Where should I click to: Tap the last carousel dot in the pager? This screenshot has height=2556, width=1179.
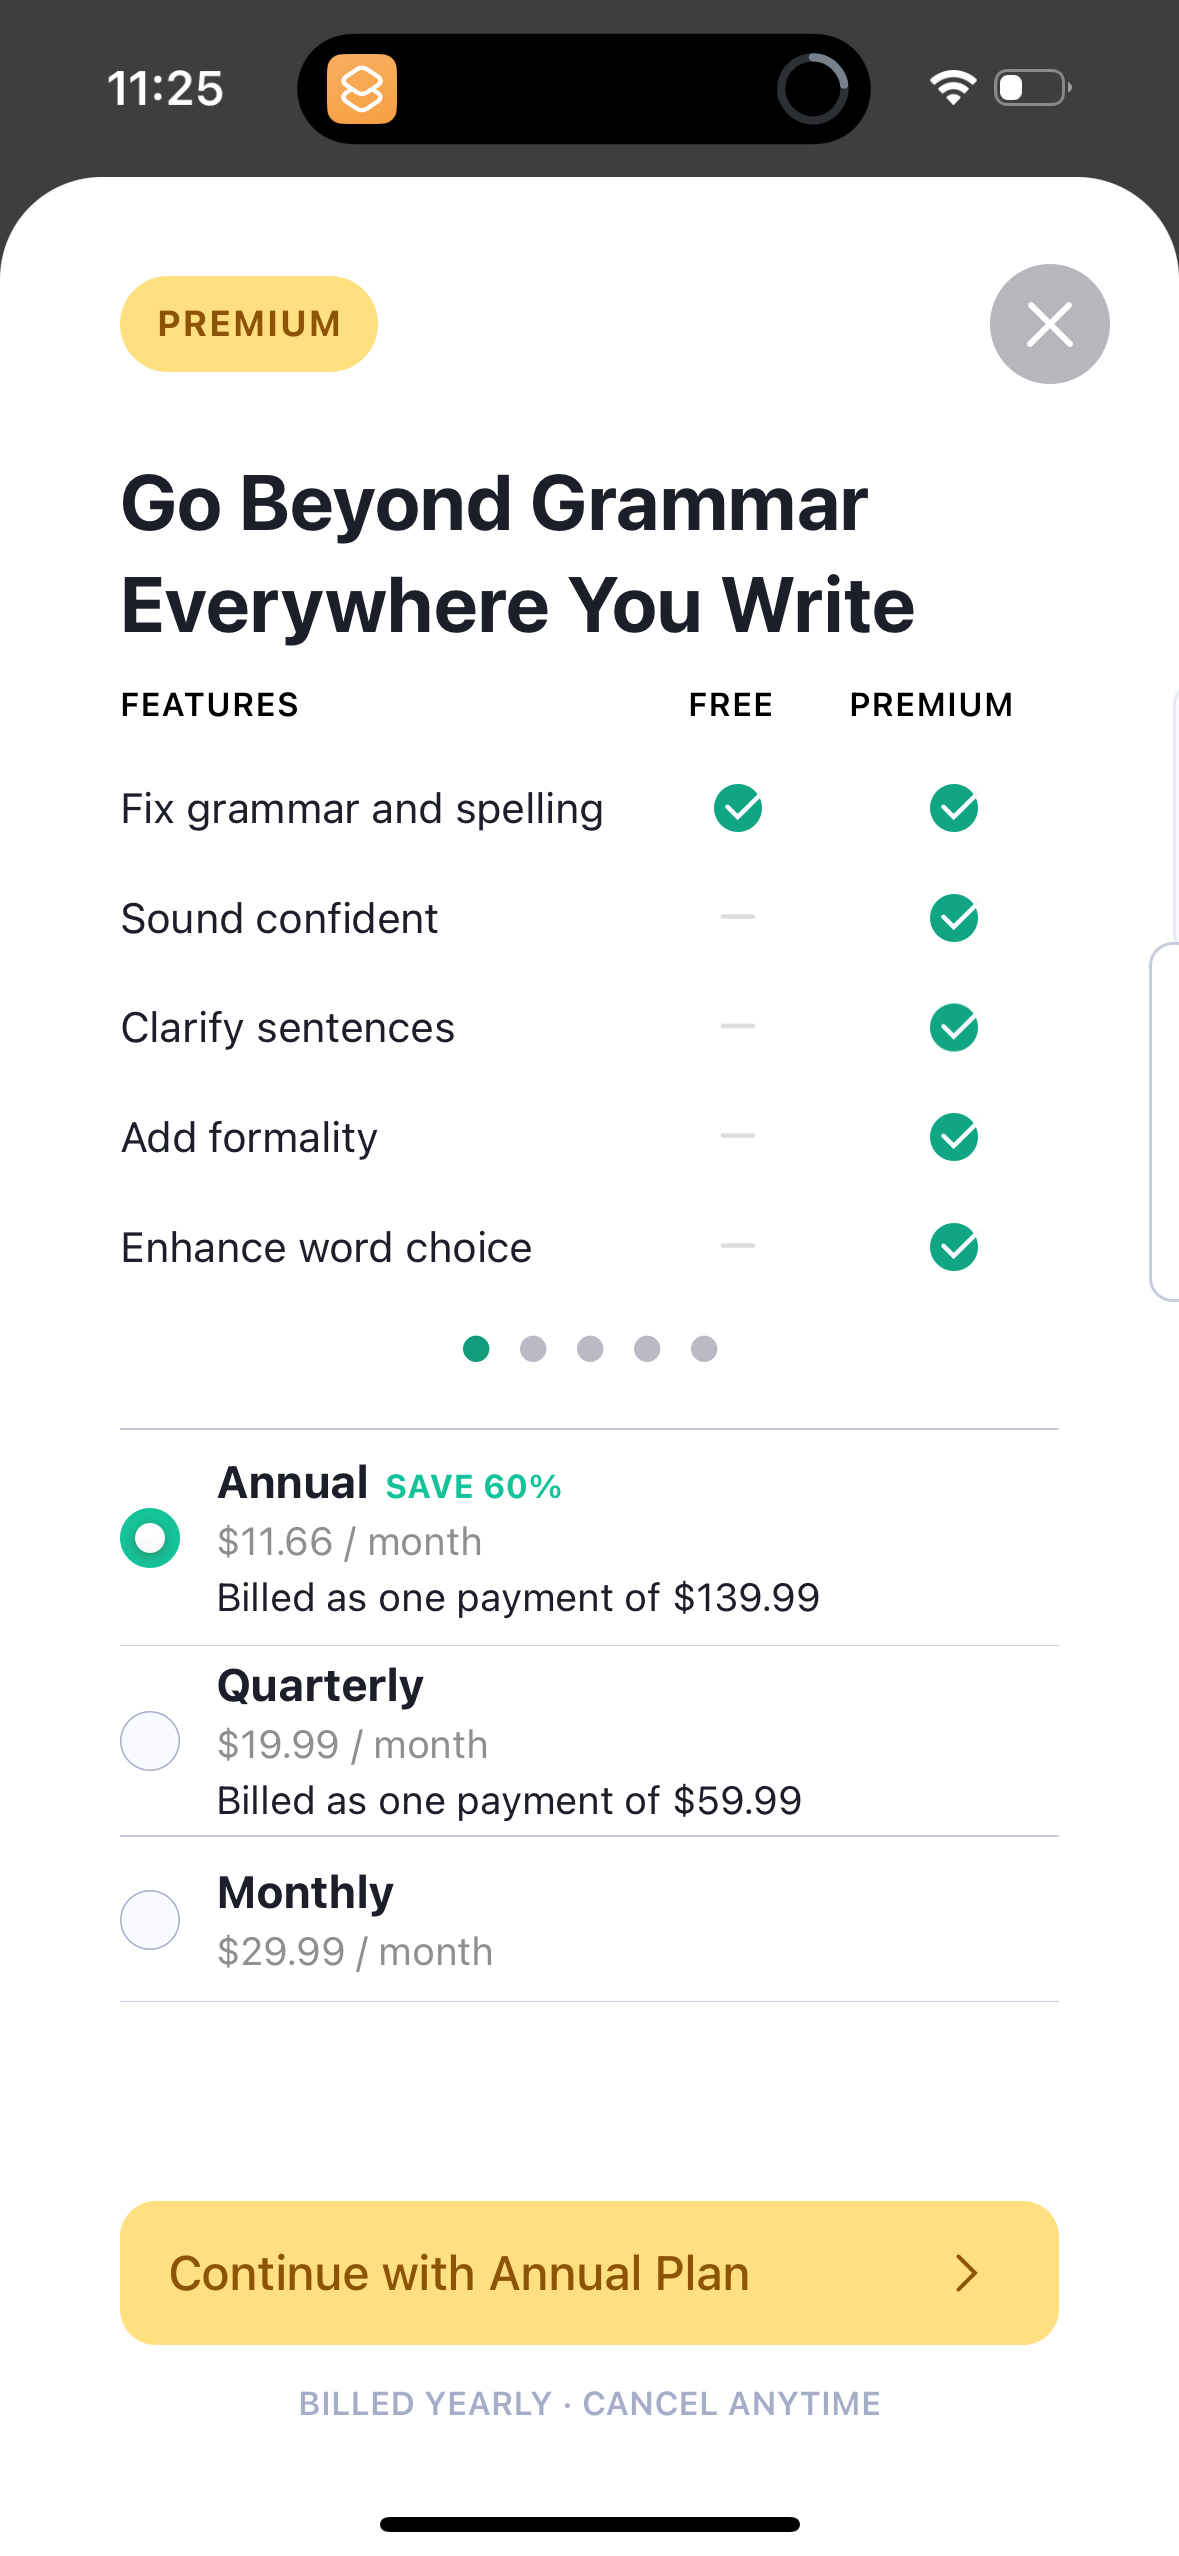click(704, 1349)
